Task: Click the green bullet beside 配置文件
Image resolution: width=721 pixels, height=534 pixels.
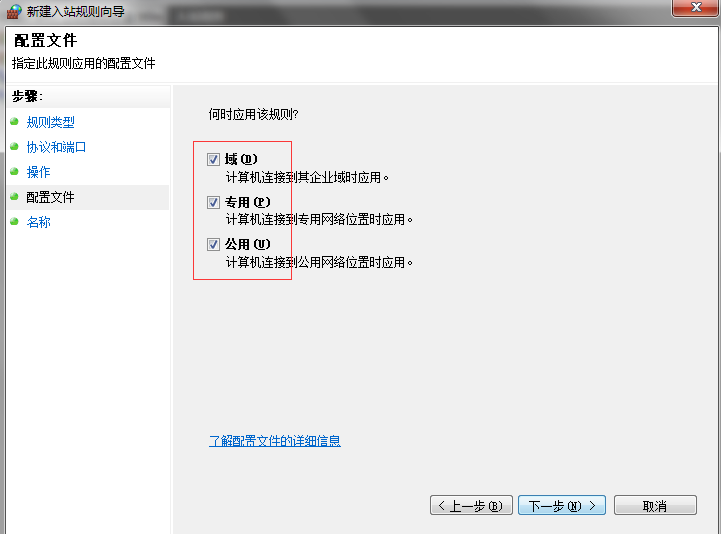Action: coord(14,197)
